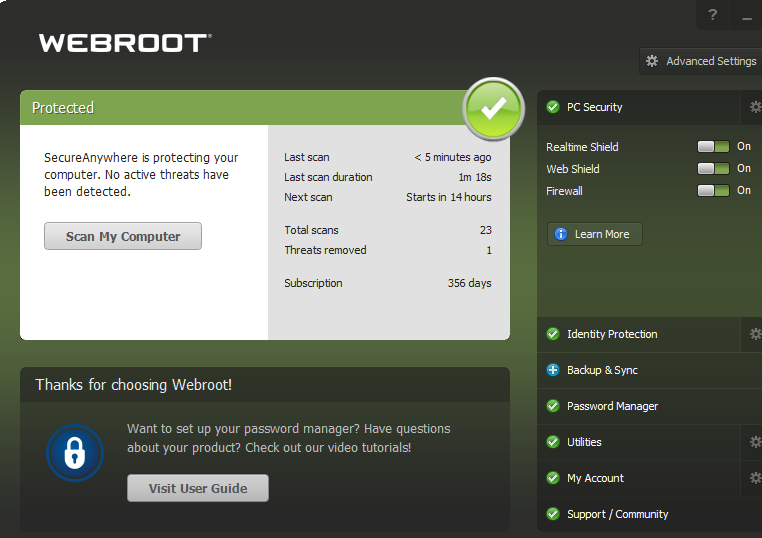Click 'Starts in 14 hours' value

point(449,197)
